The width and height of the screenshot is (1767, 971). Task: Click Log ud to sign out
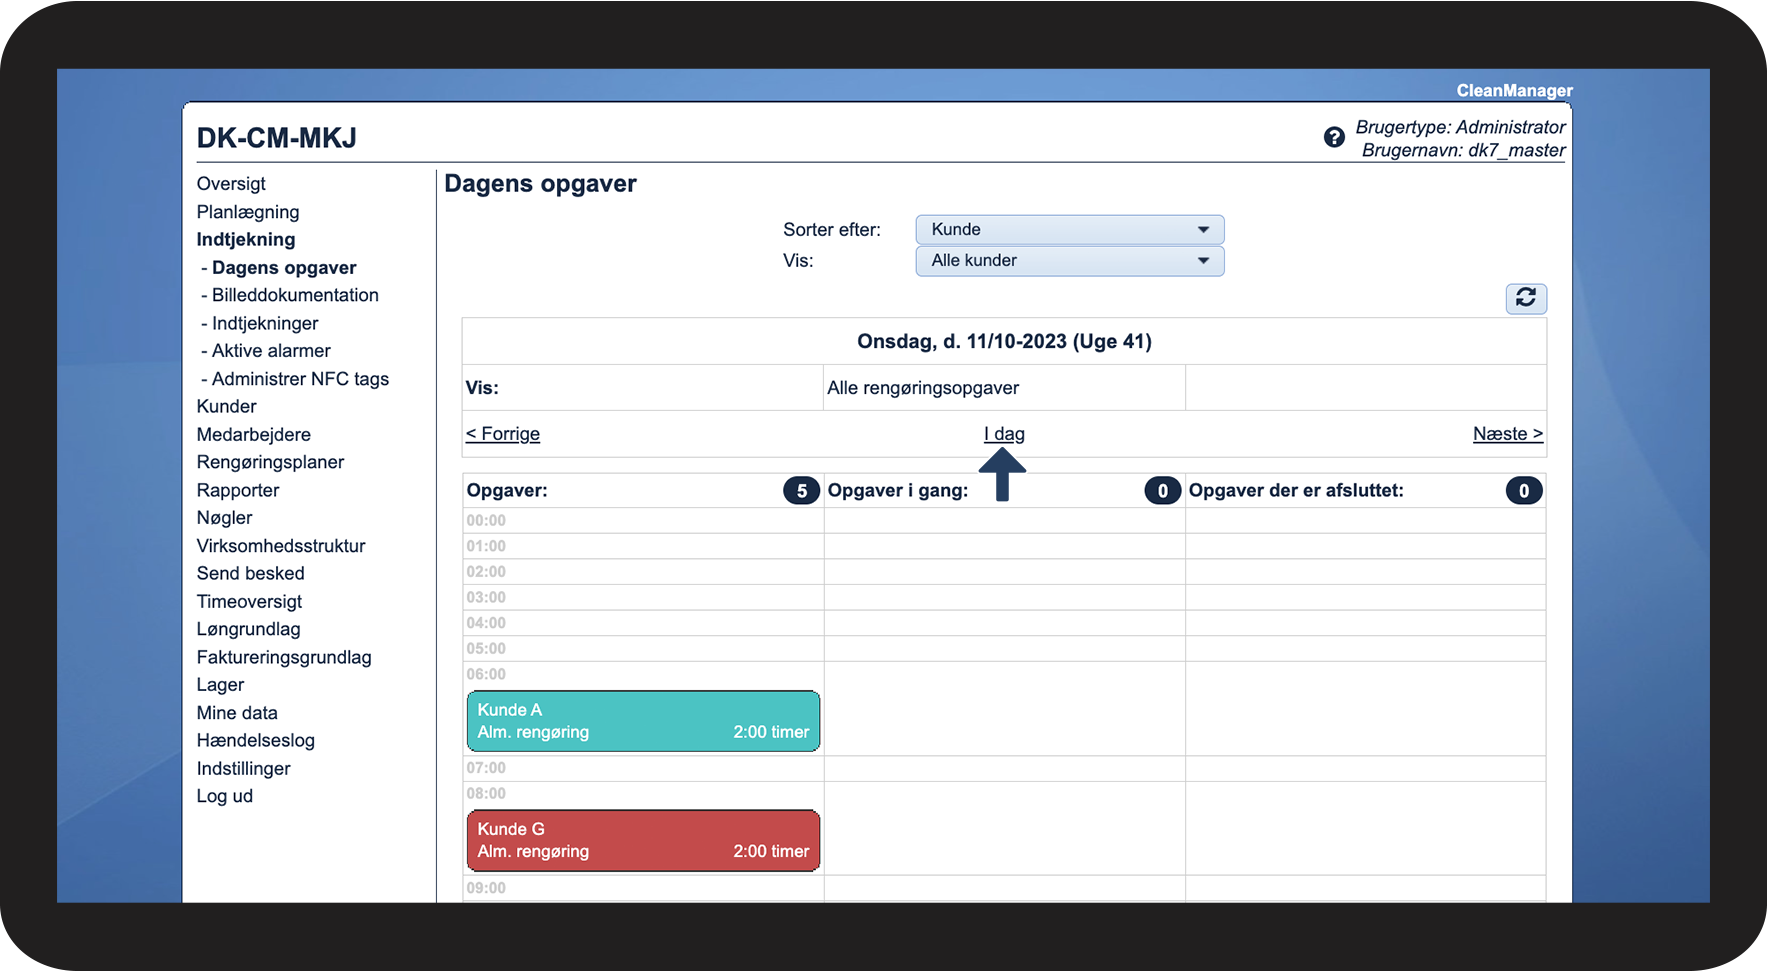point(225,796)
